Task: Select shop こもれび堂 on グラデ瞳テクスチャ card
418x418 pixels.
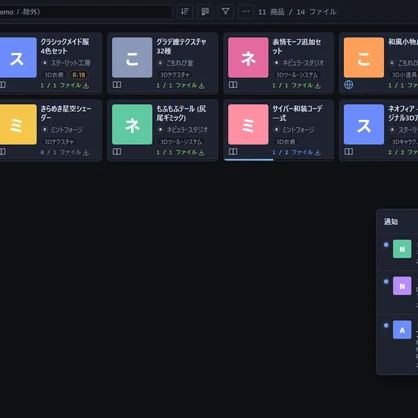Action: click(180, 63)
